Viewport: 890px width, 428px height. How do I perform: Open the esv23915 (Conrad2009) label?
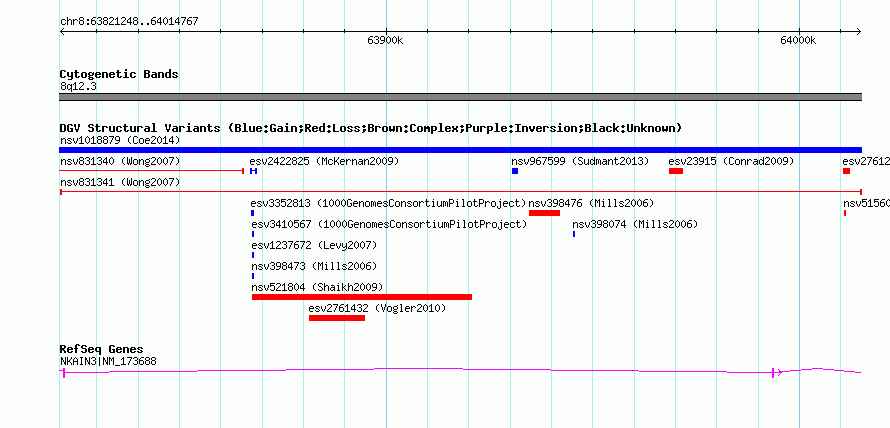coord(731,162)
